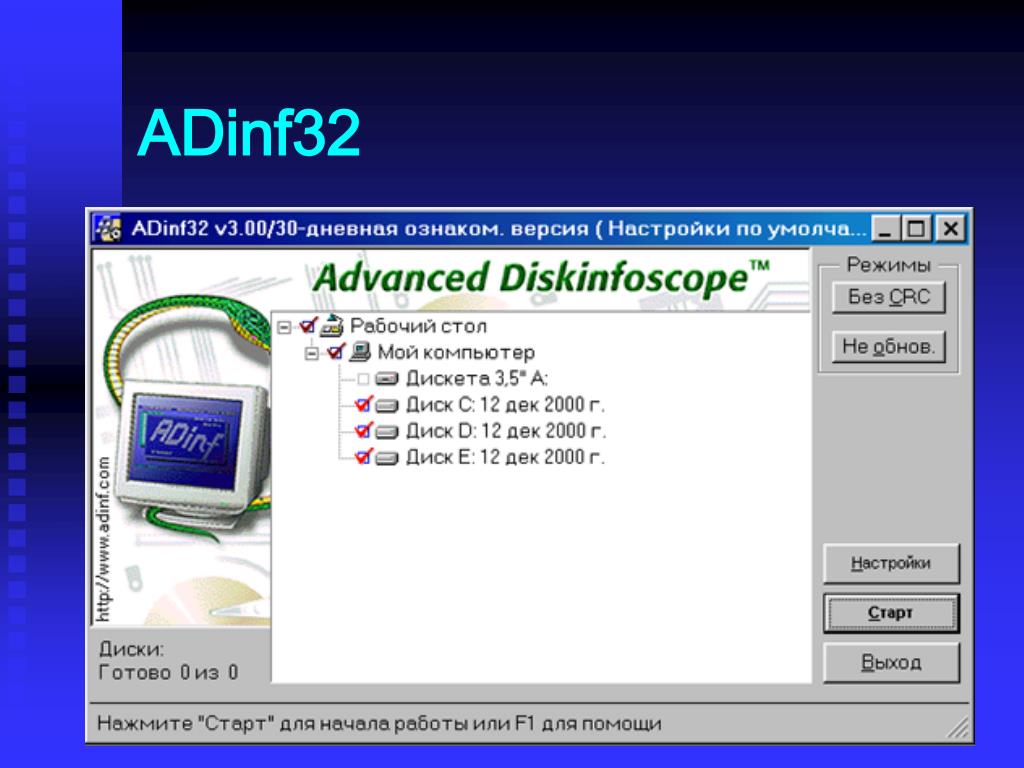1024x768 pixels.
Task: Click the http://www.adinf.com vertical link
Action: (x=103, y=538)
